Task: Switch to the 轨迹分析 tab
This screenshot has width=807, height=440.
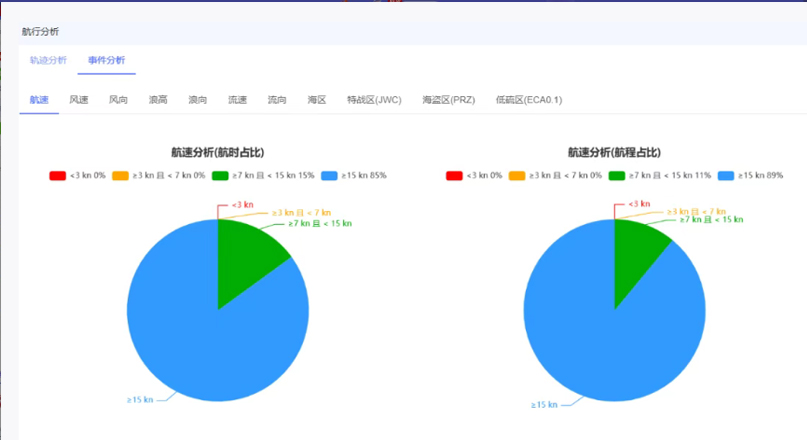Action: coord(48,60)
